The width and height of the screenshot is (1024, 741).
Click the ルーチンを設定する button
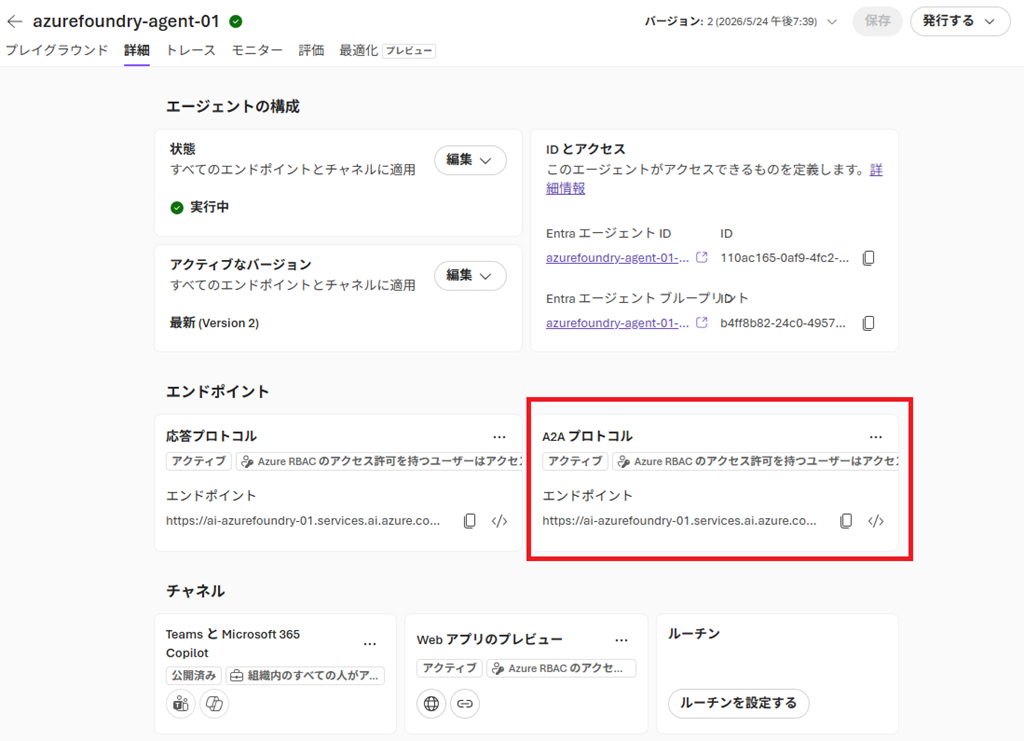tap(739, 703)
